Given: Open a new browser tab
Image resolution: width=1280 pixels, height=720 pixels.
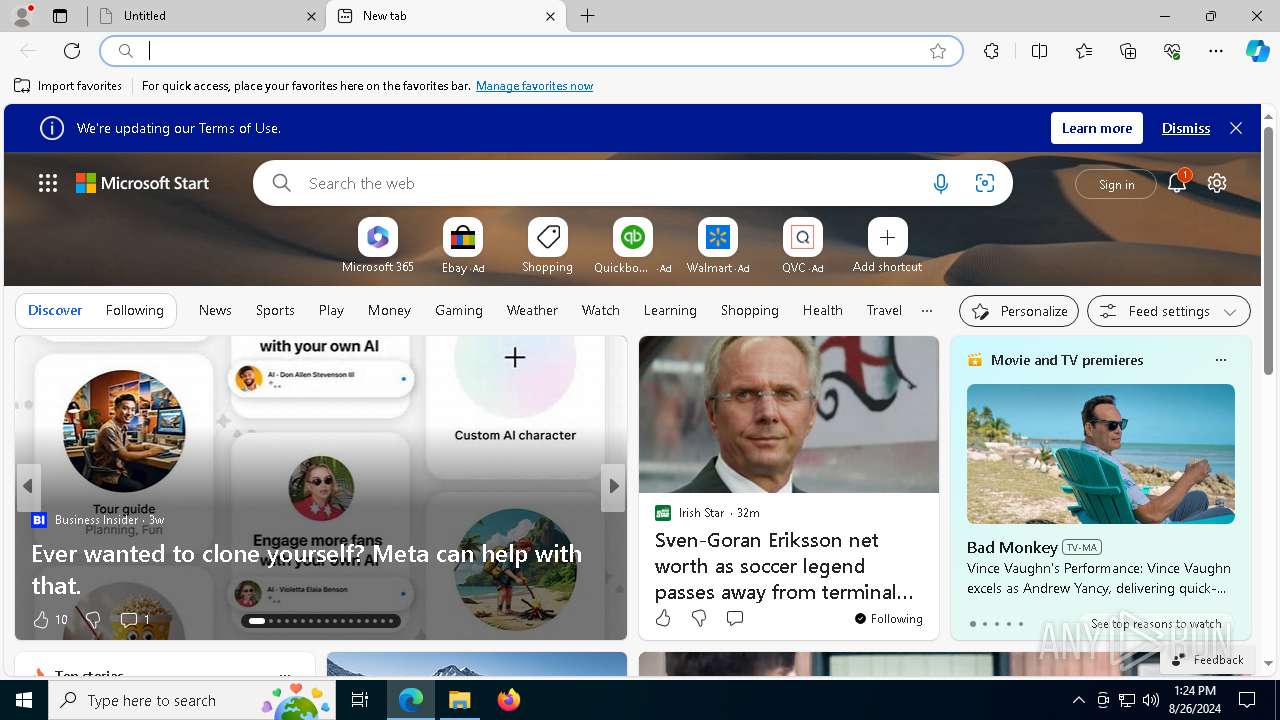Looking at the screenshot, I should 588,16.
